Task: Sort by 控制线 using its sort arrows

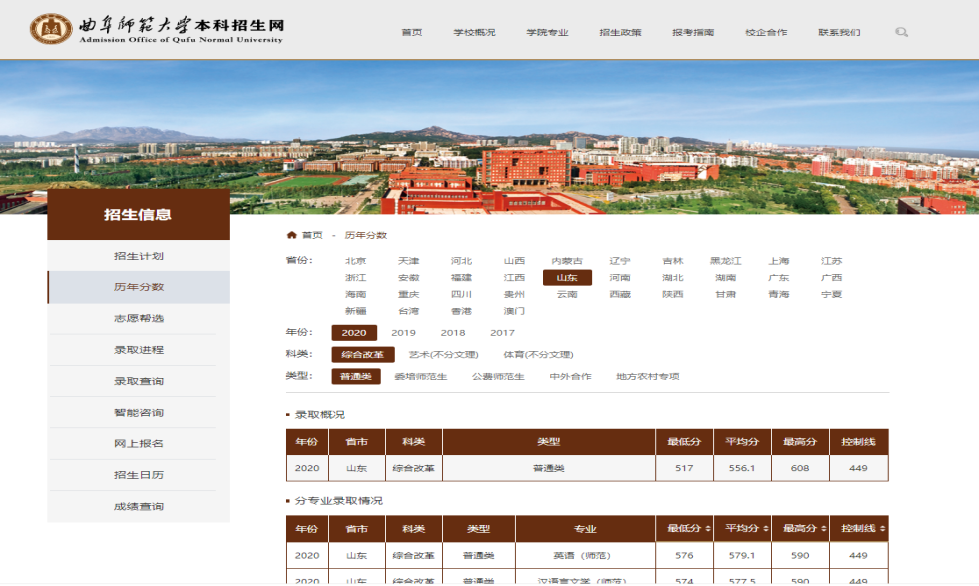Action: click(882, 529)
